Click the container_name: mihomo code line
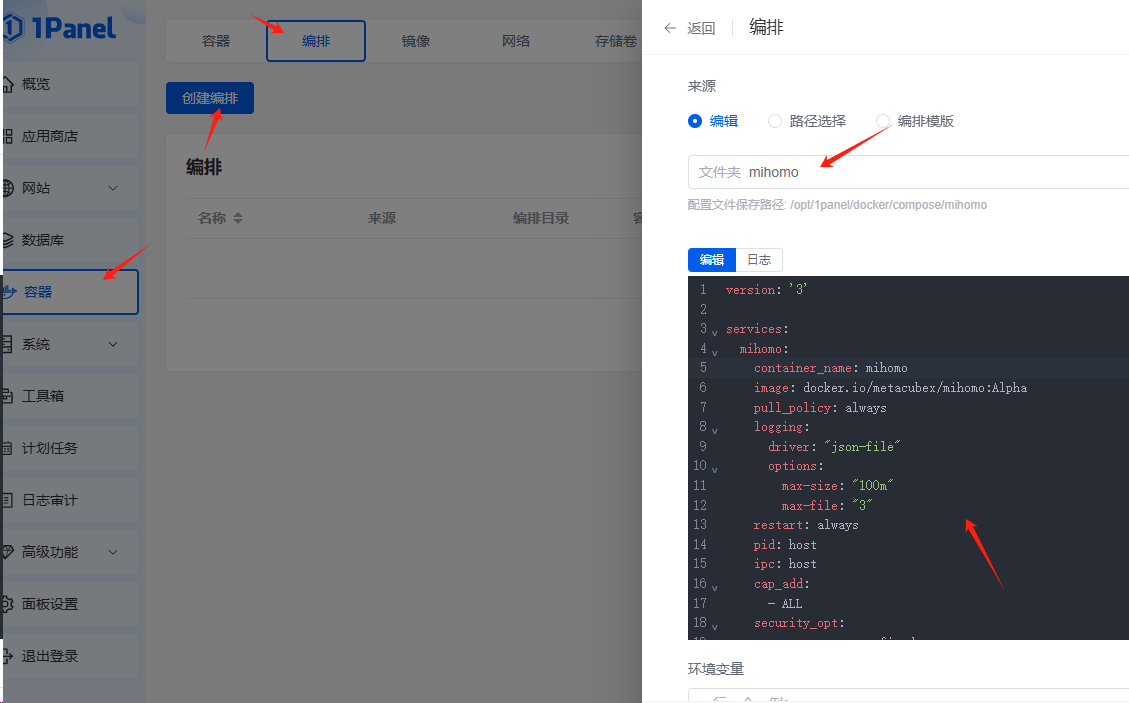This screenshot has height=703, width=1129. tap(830, 368)
